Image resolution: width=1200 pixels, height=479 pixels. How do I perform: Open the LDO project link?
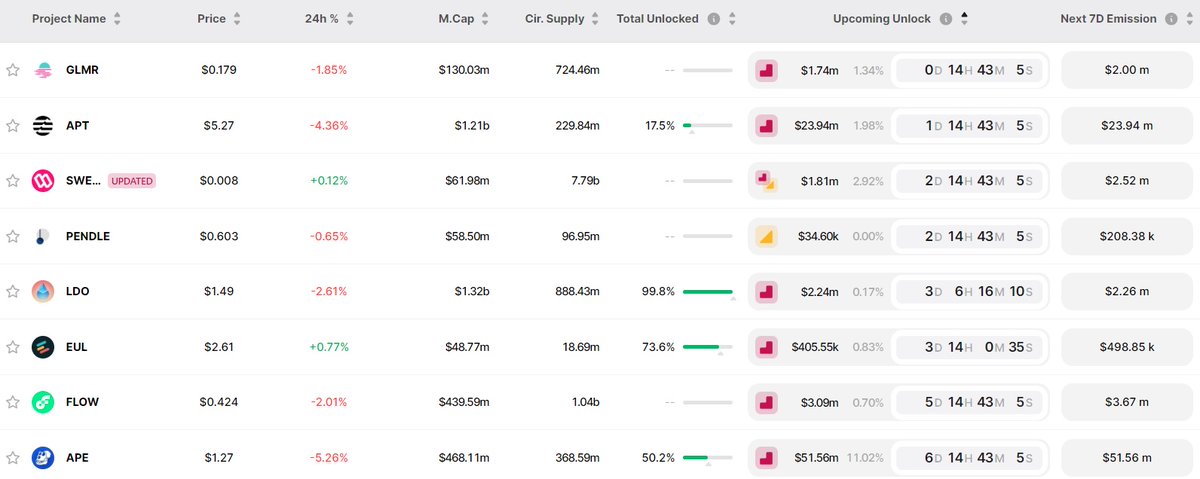(x=78, y=291)
